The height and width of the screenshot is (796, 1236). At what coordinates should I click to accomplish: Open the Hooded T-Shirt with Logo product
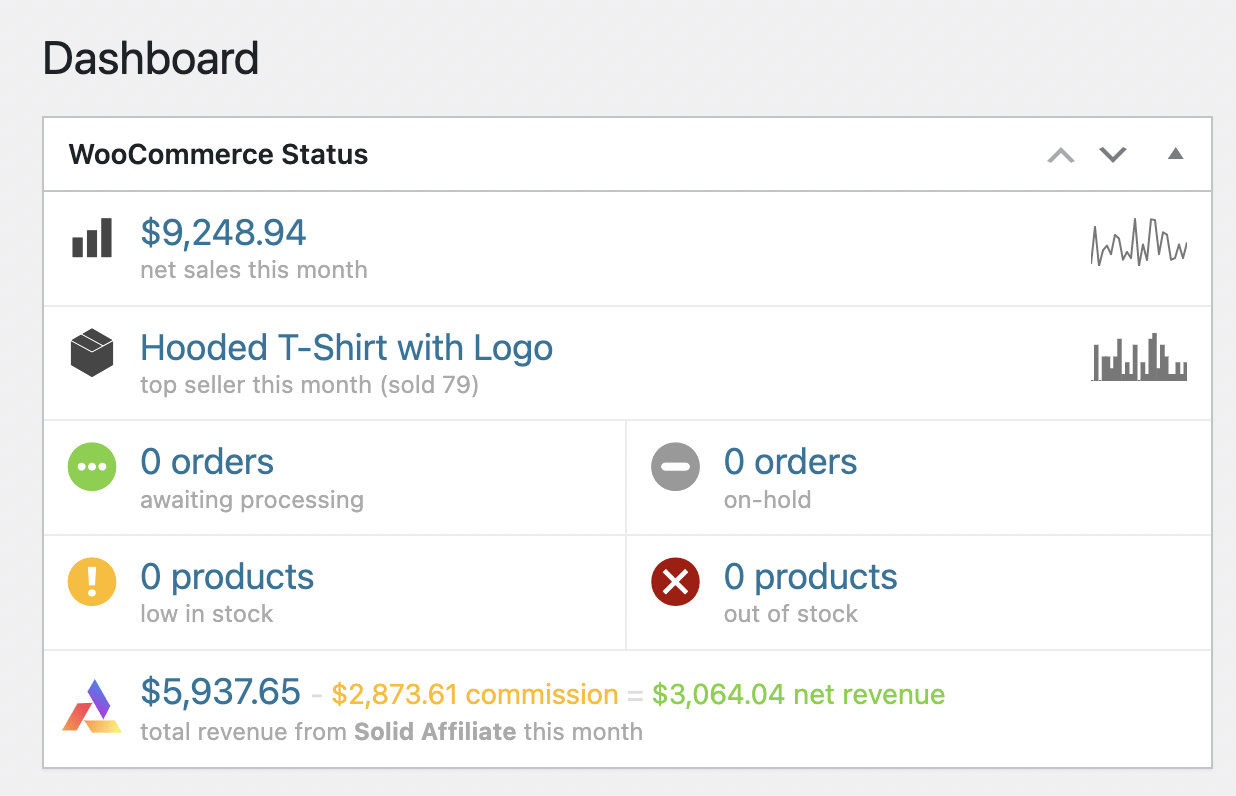[346, 347]
